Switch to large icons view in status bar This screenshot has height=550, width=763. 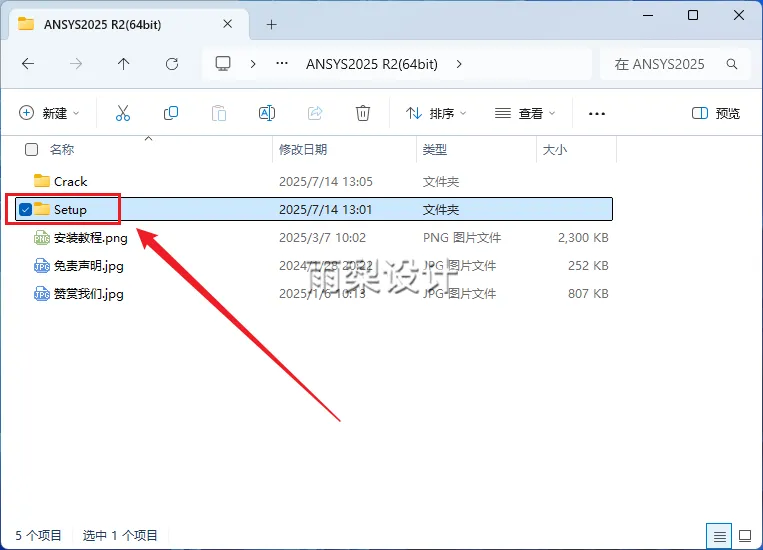[x=745, y=536]
